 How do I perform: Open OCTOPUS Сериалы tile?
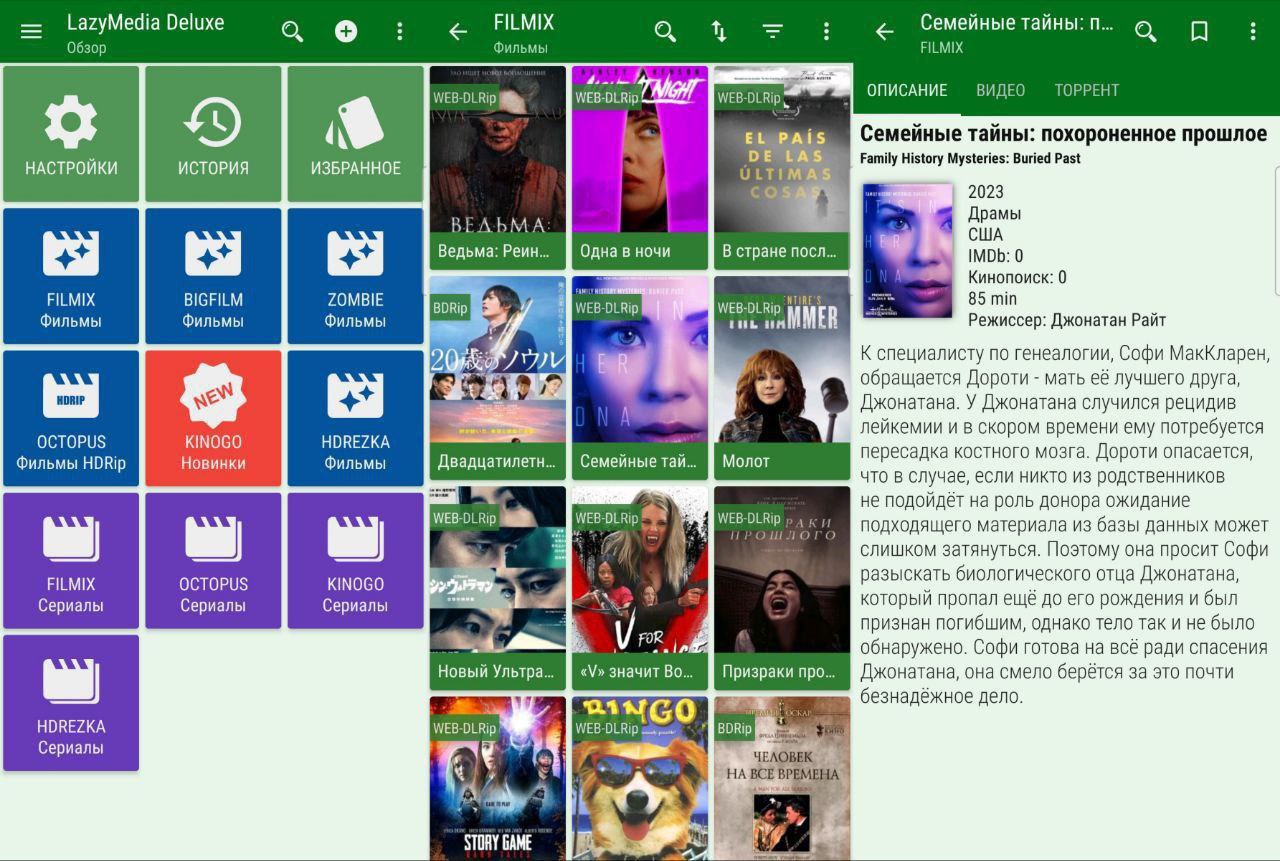(x=213, y=561)
